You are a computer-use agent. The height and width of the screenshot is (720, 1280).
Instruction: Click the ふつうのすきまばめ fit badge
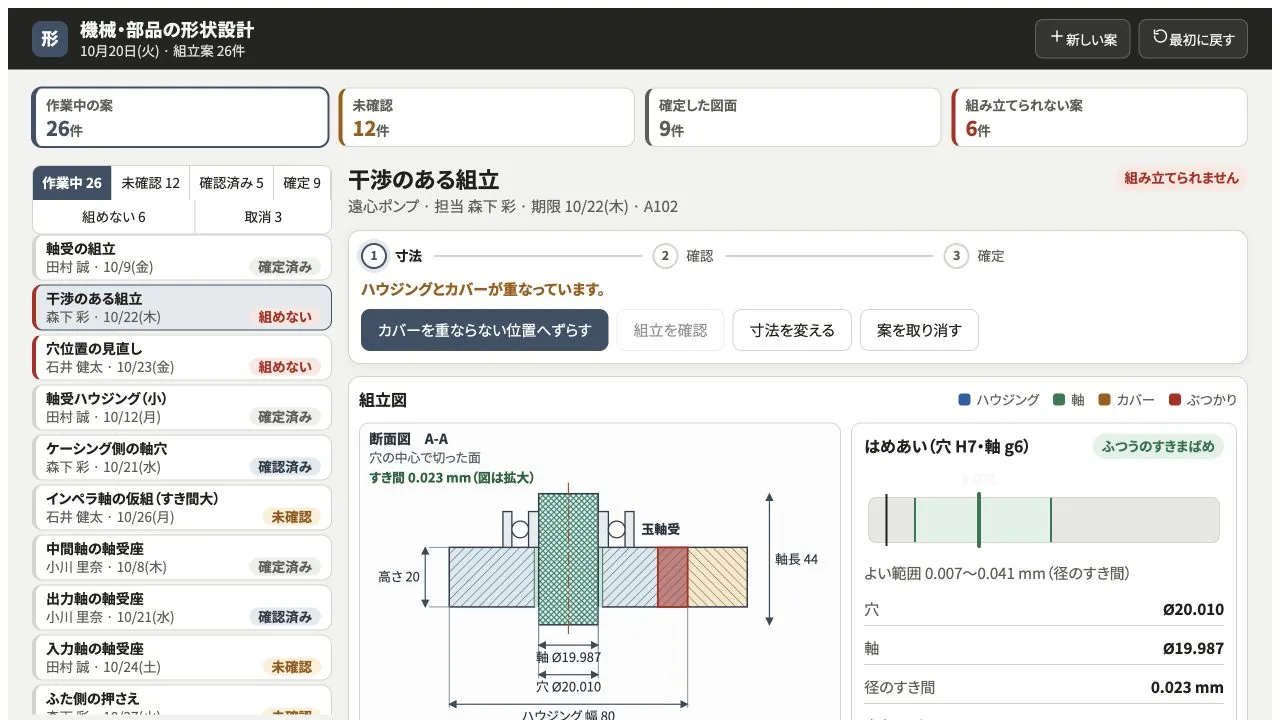point(1158,446)
